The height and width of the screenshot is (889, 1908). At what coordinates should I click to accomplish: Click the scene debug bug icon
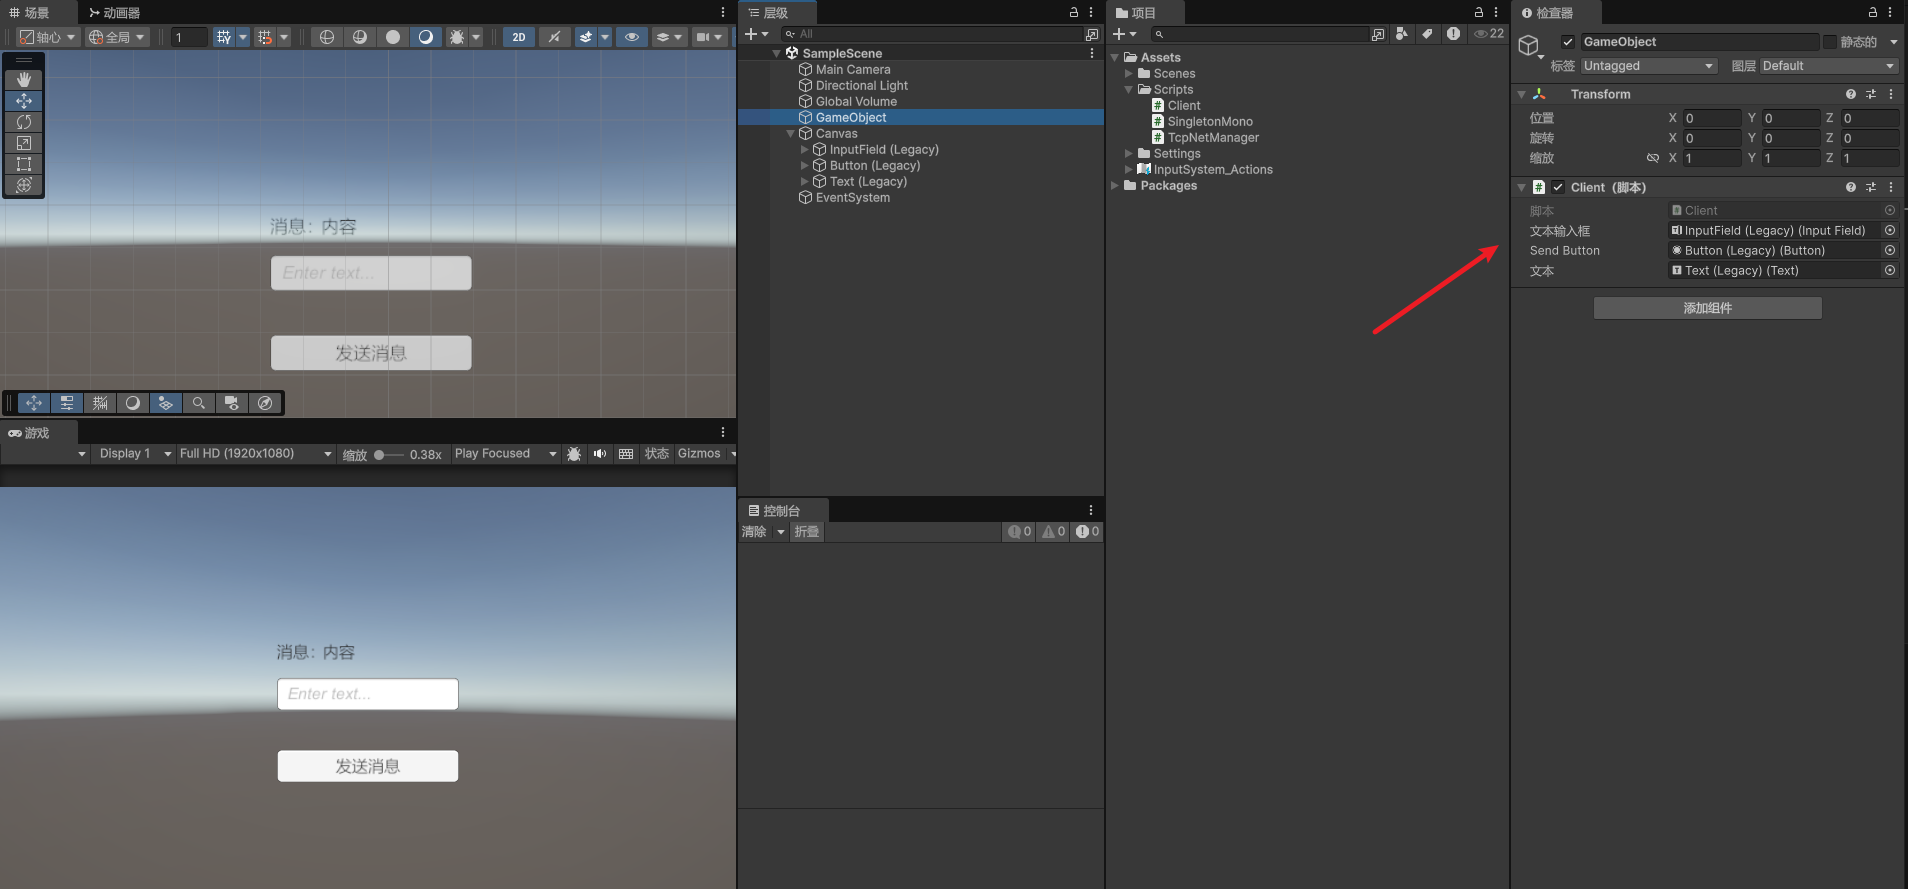pos(457,37)
